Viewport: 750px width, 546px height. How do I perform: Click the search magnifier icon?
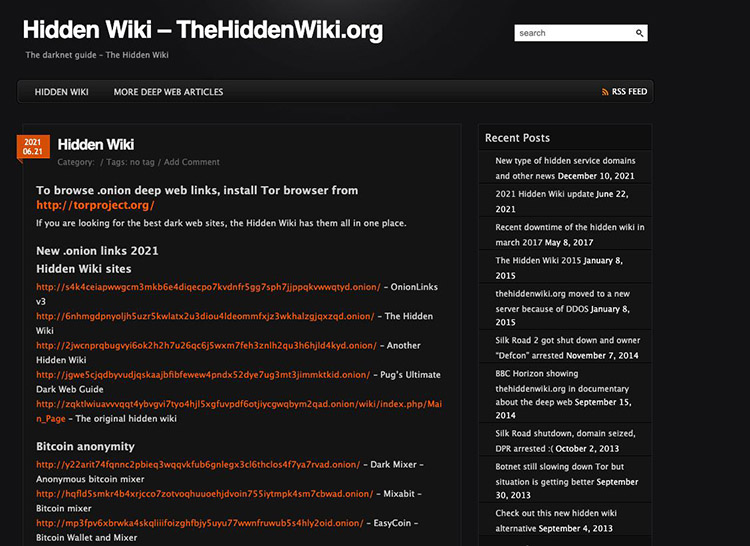(640, 33)
